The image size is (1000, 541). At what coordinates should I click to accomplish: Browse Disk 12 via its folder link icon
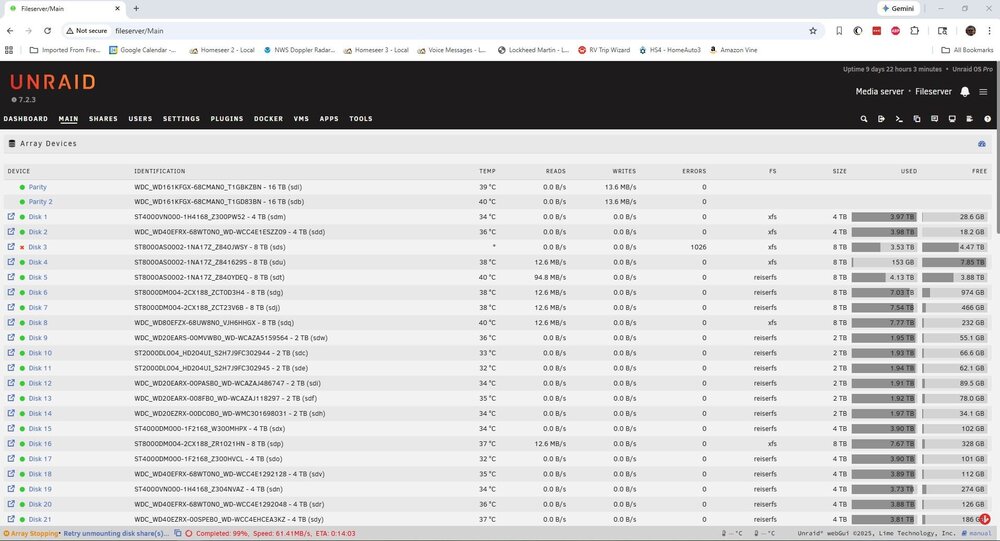point(11,383)
